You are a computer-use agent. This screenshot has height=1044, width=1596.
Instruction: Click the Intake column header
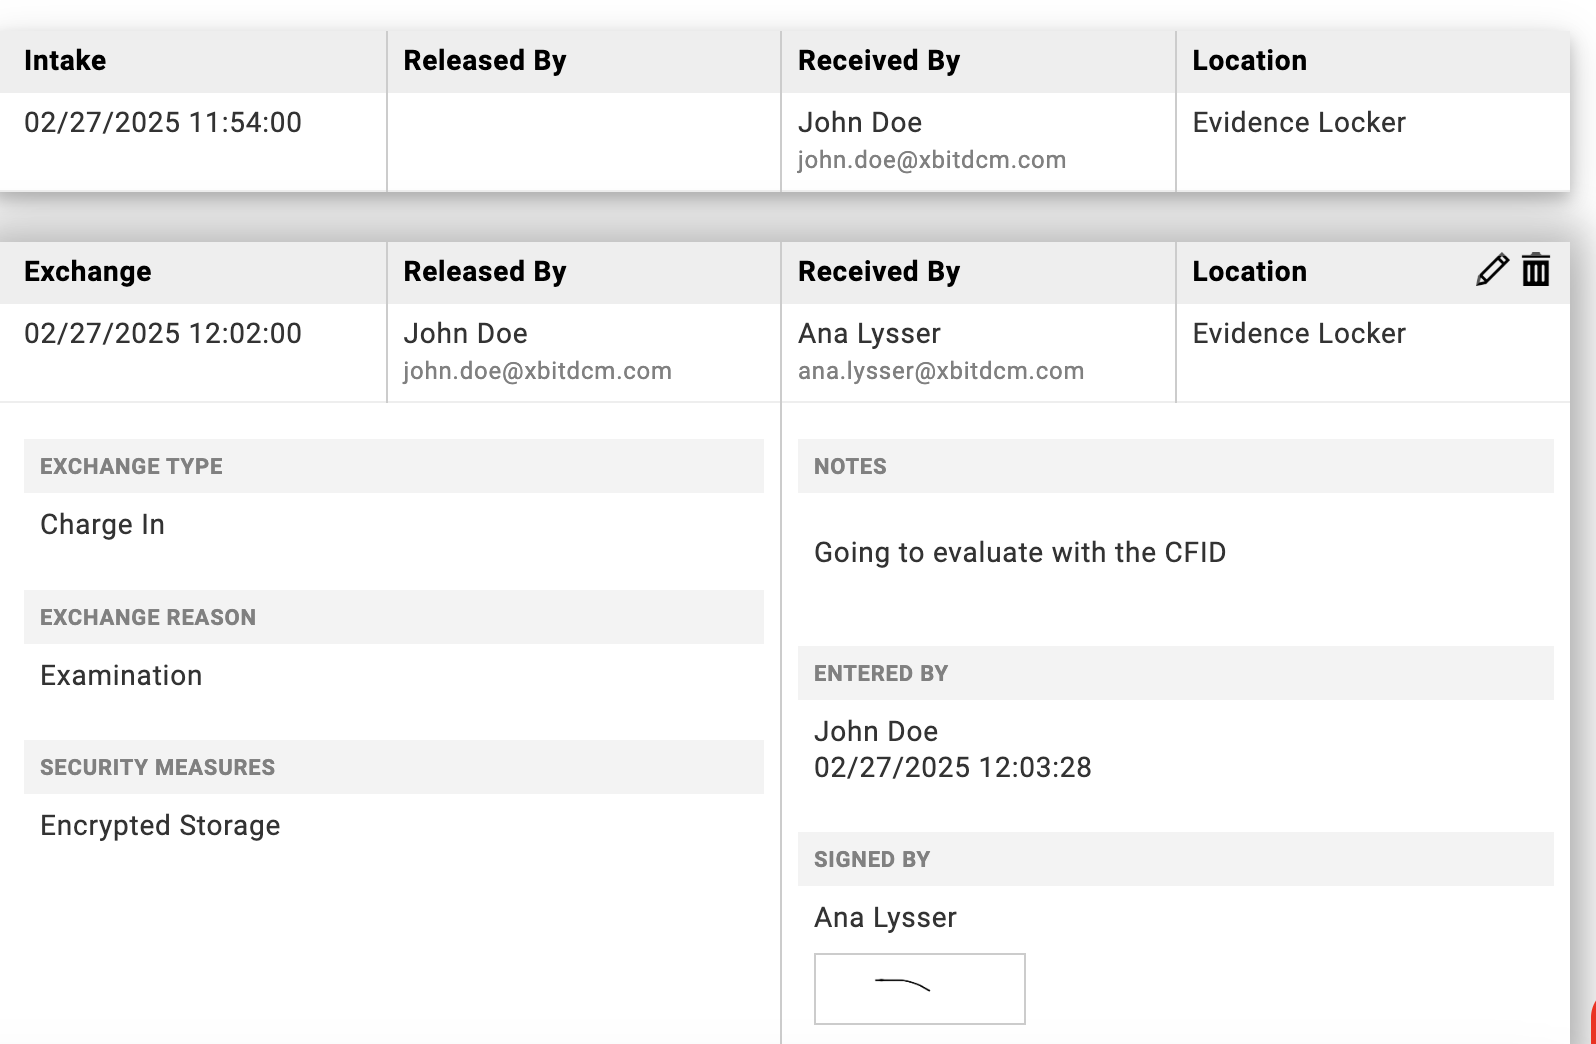[65, 60]
